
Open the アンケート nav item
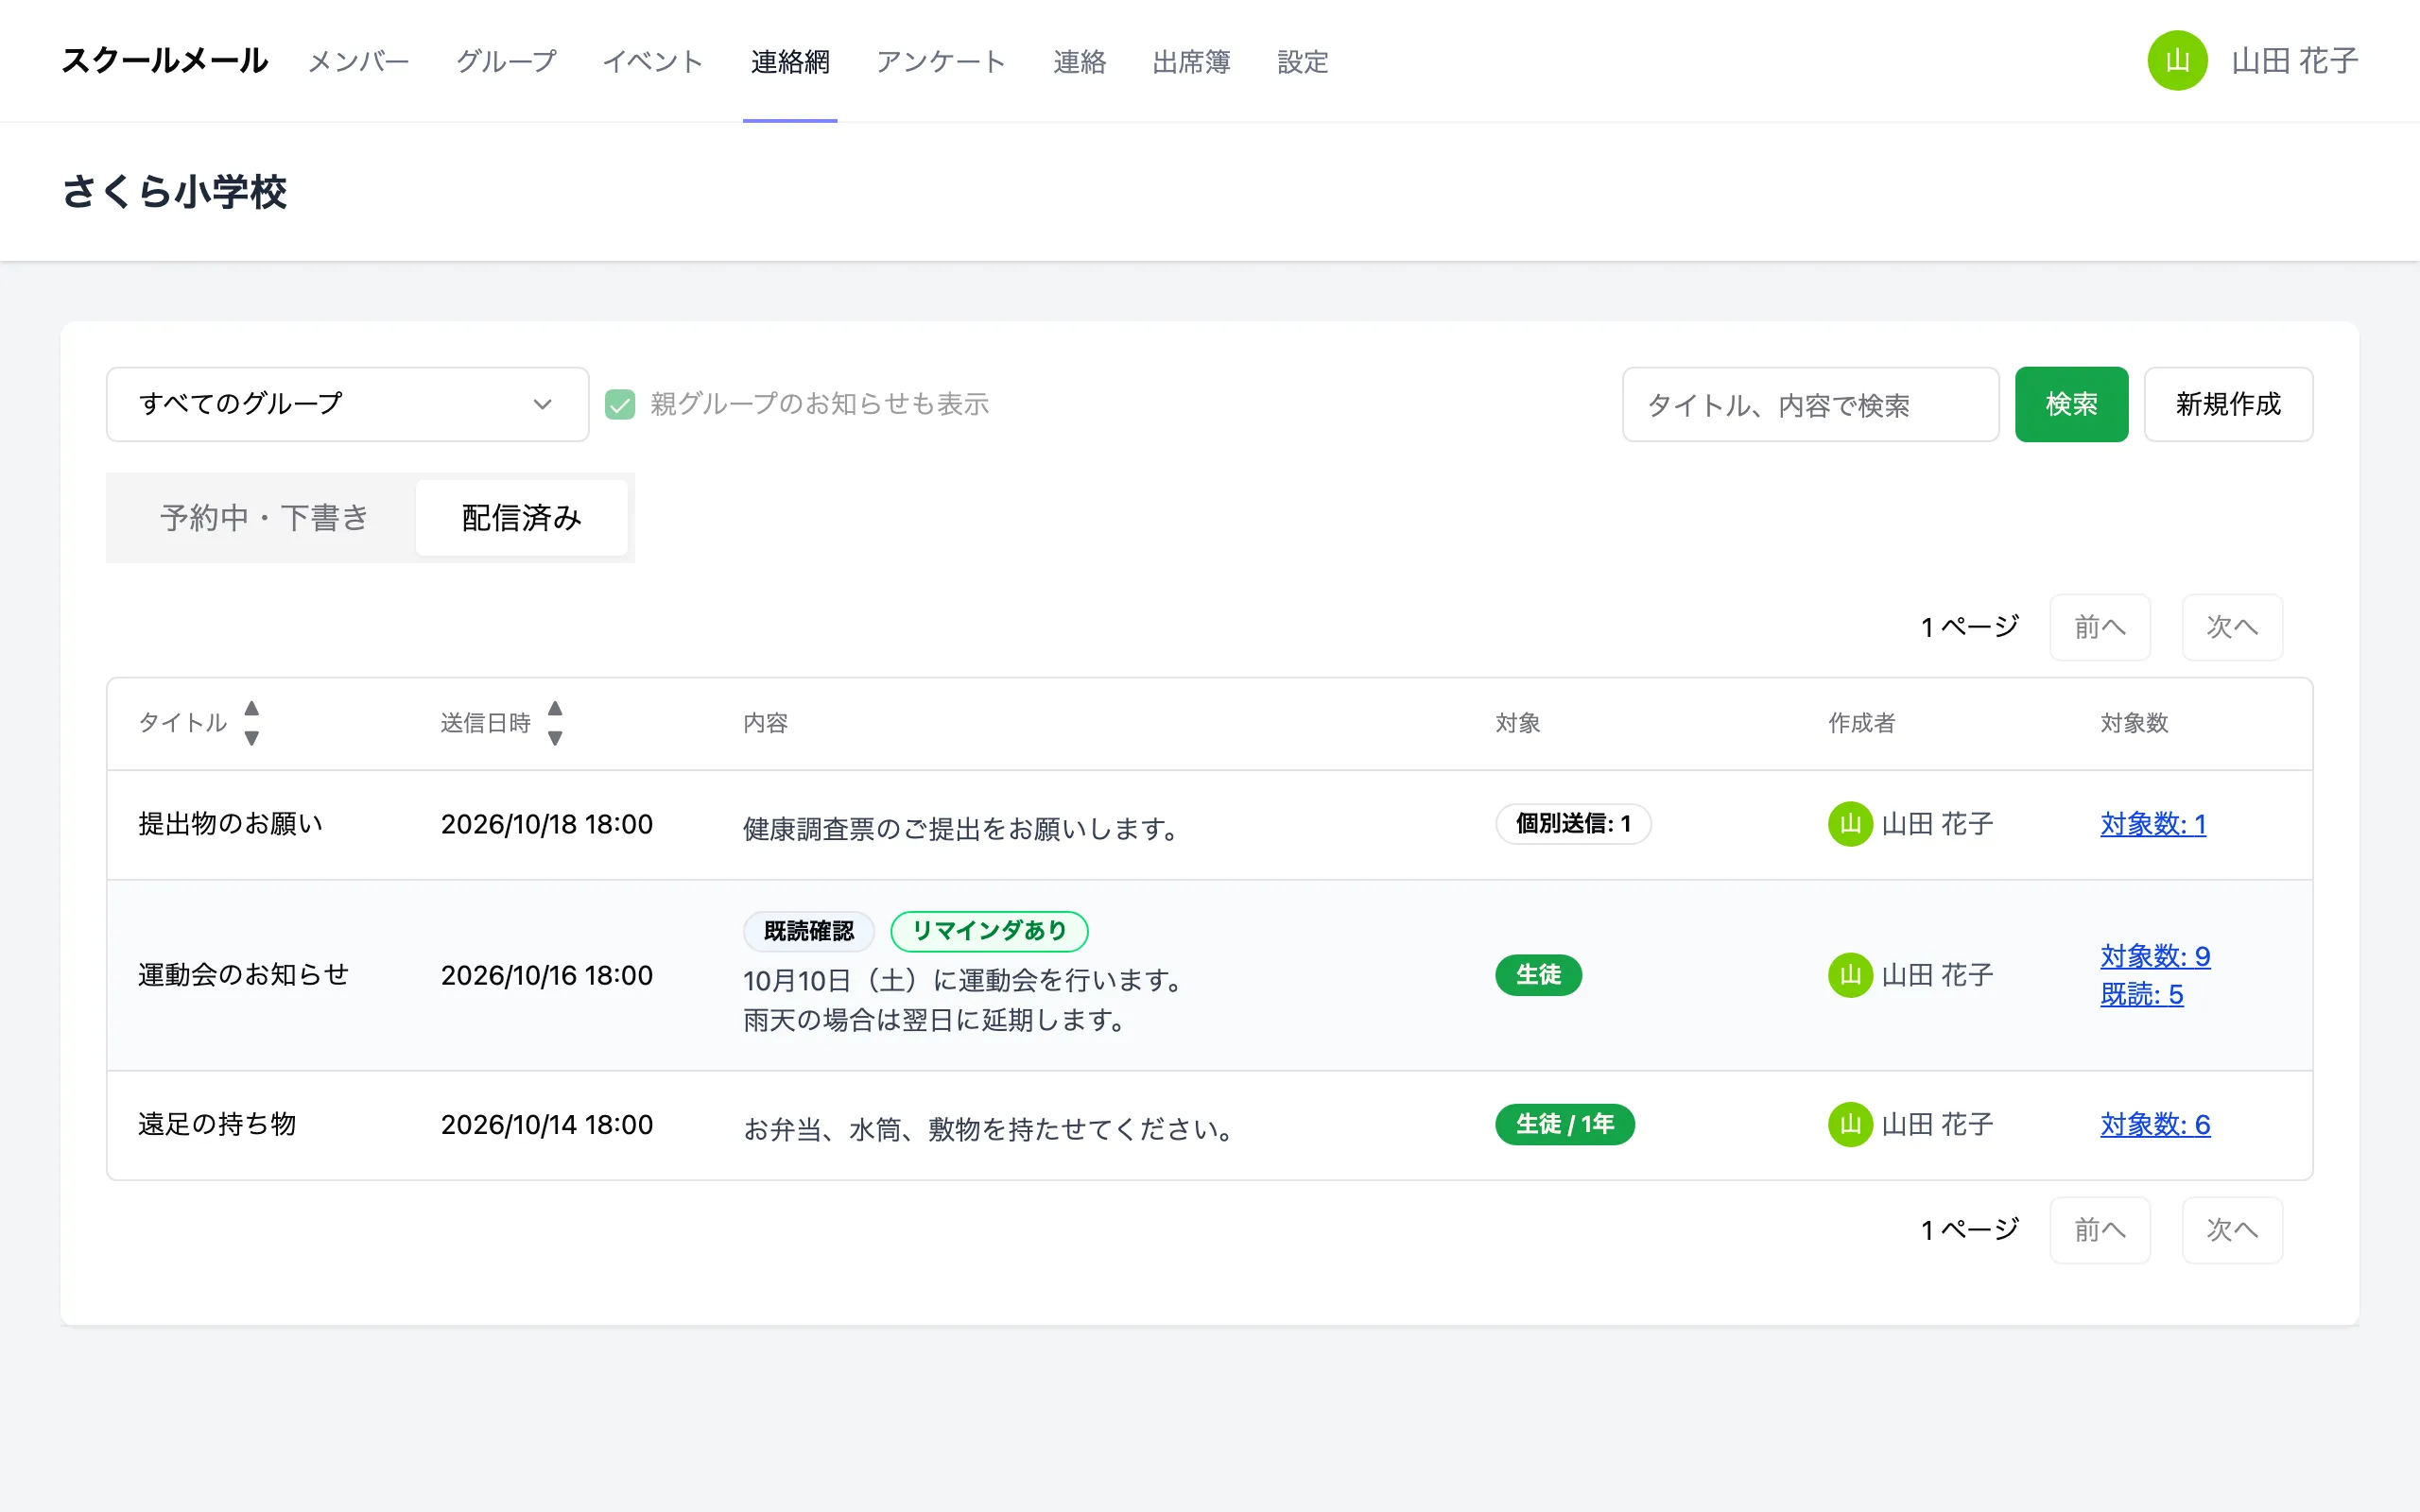(x=941, y=62)
